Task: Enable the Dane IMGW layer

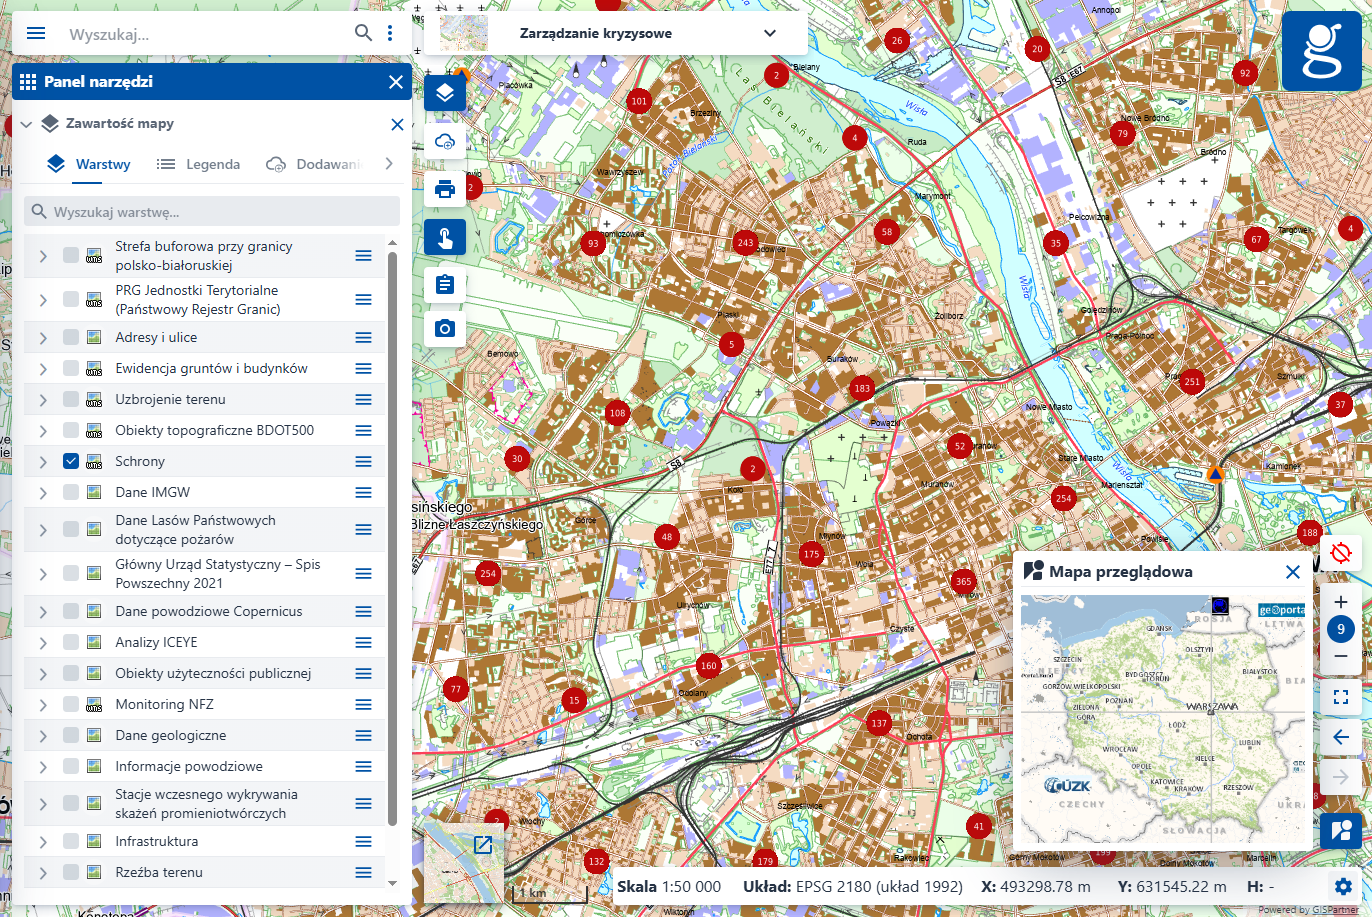Action: [x=71, y=492]
